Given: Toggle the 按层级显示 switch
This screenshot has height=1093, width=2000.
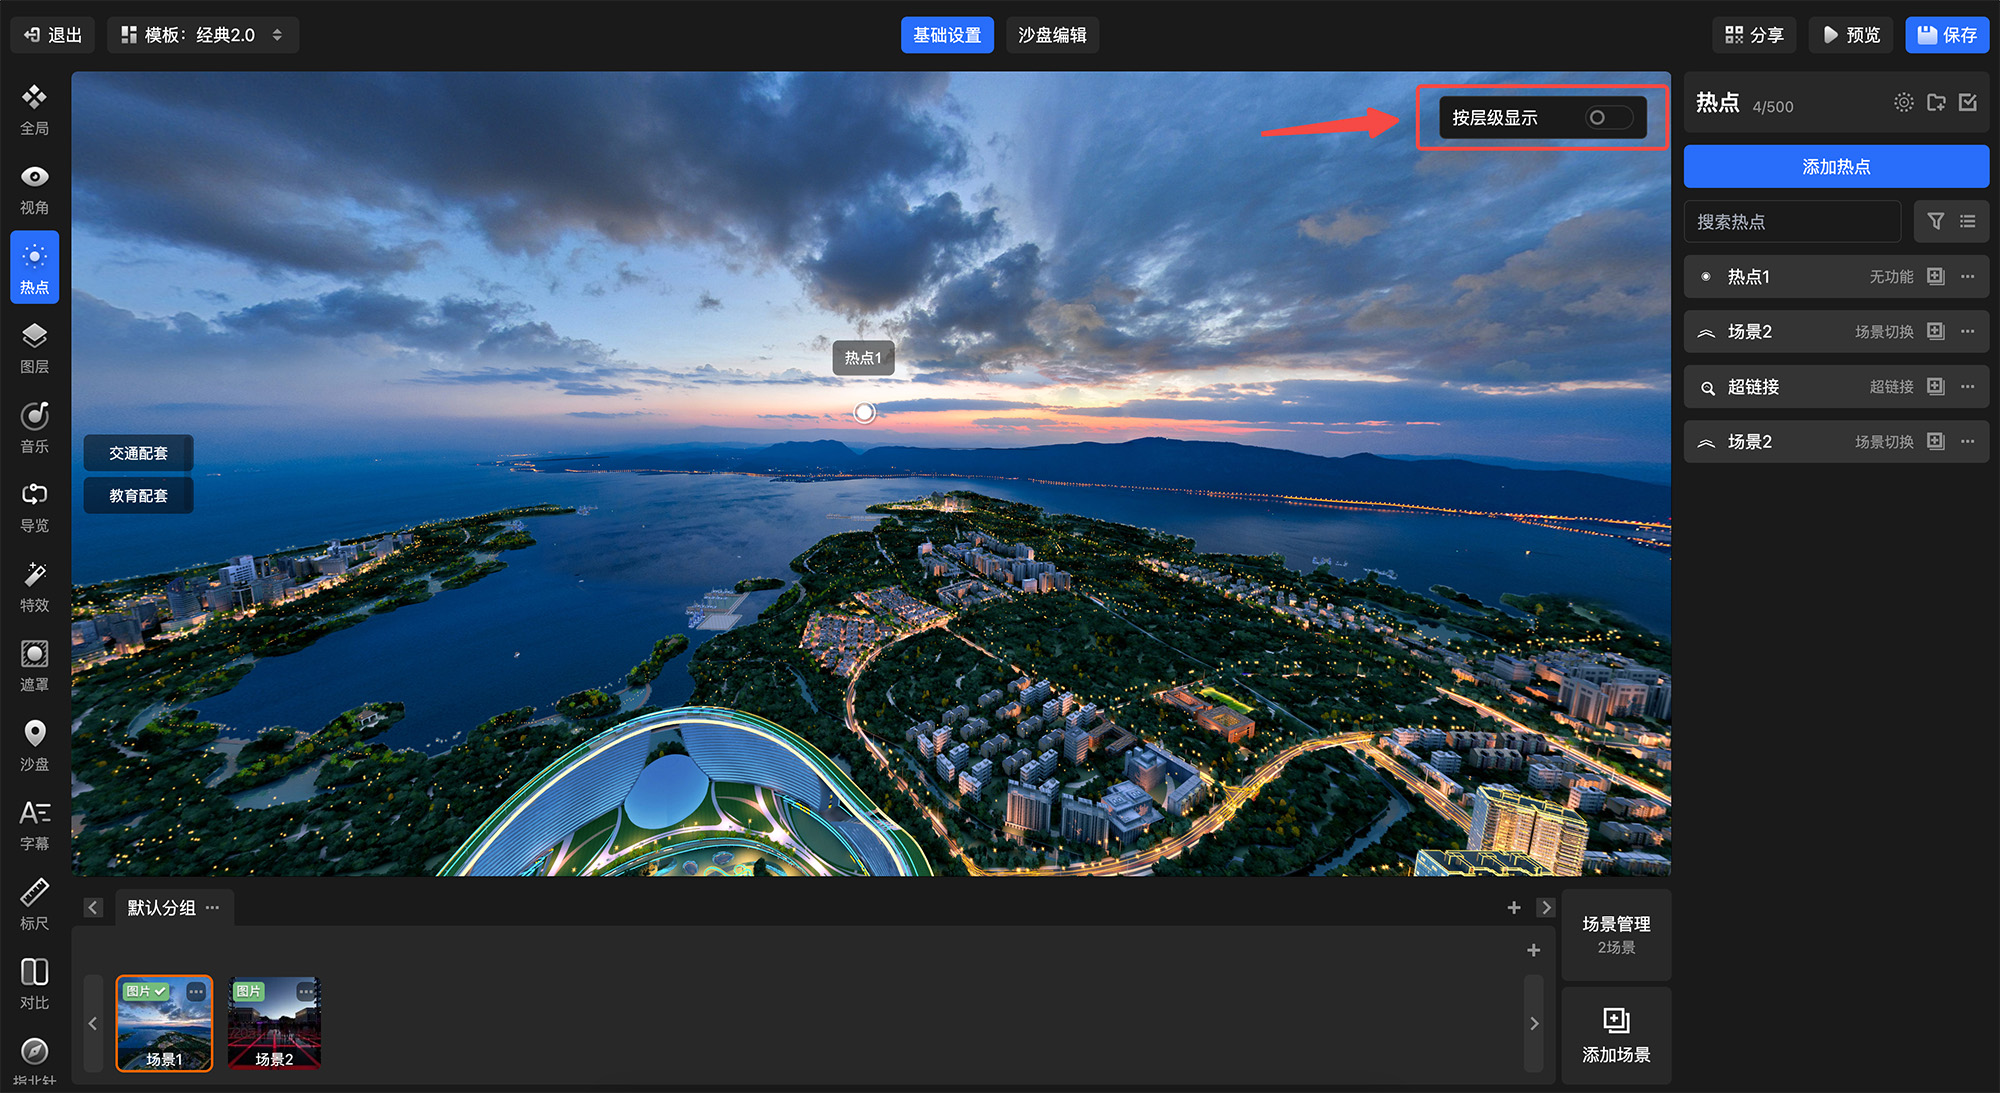Looking at the screenshot, I should pos(1609,118).
